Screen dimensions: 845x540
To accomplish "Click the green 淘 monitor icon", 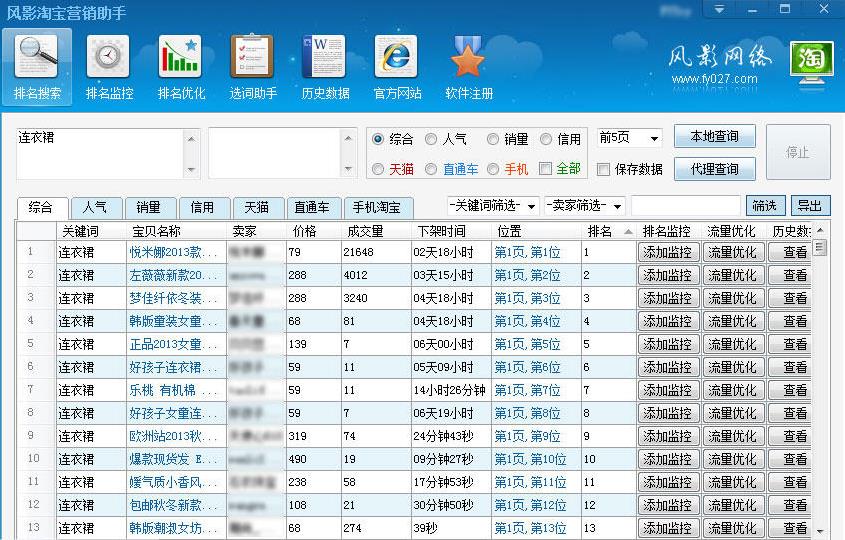I will 811,62.
